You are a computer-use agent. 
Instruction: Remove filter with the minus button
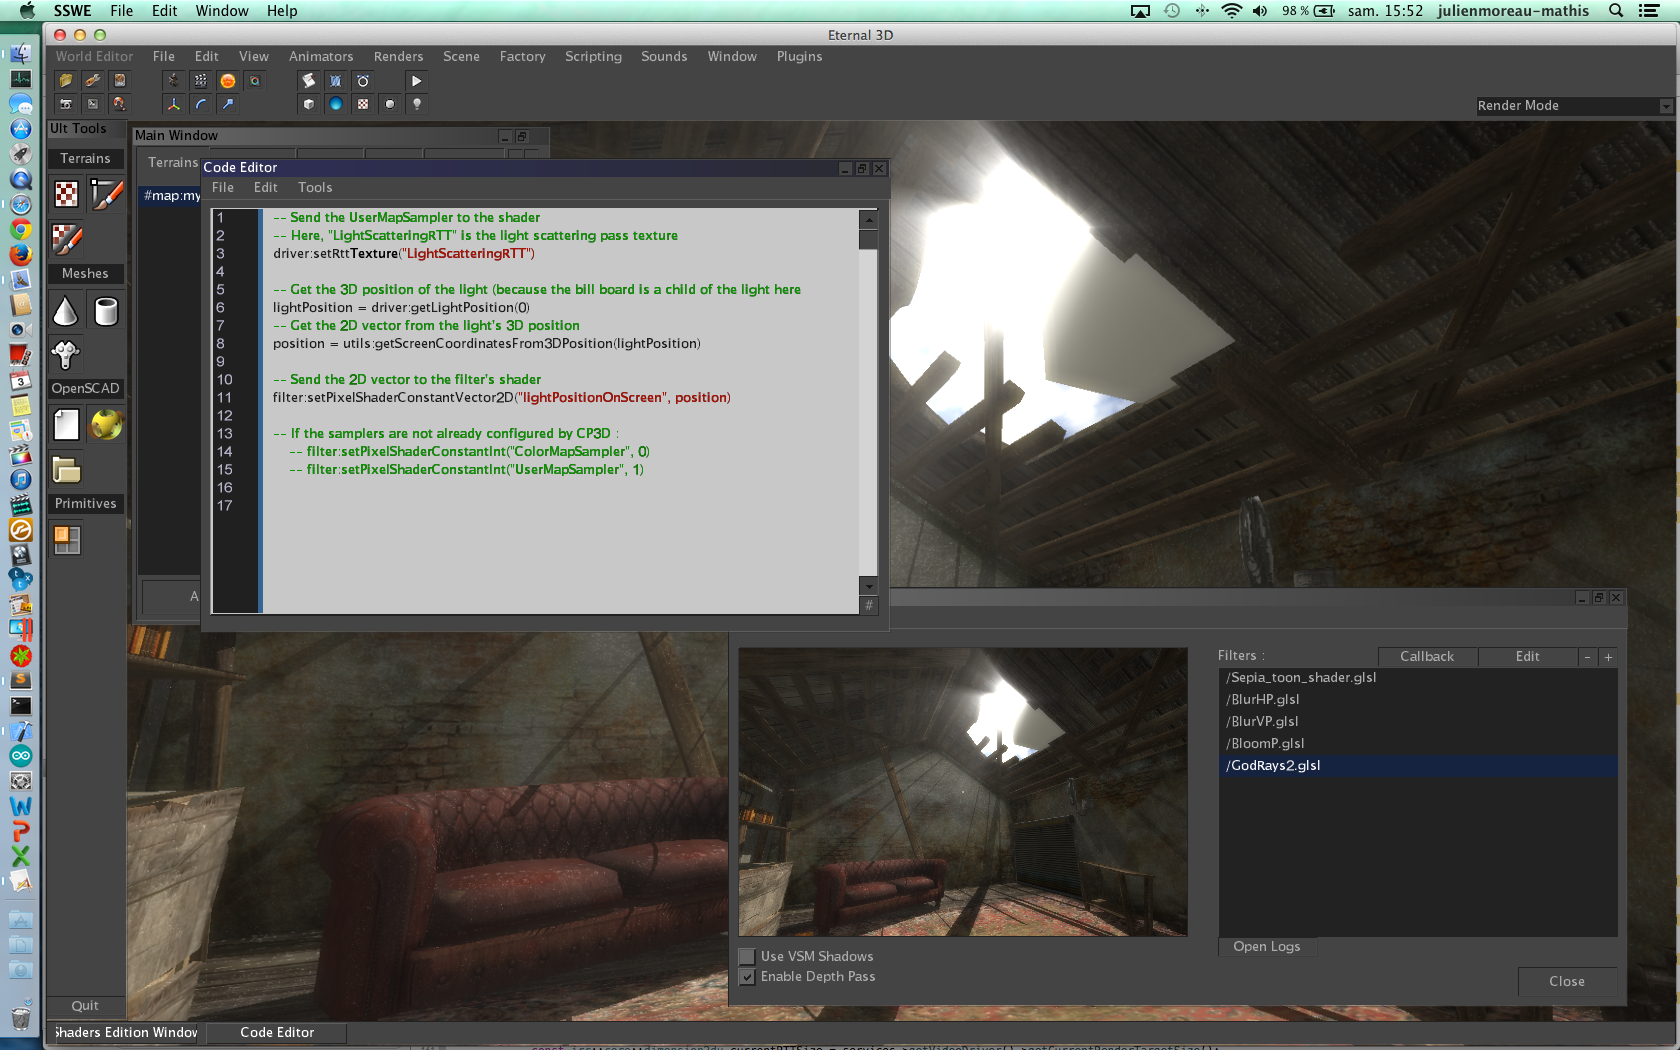coord(1588,657)
